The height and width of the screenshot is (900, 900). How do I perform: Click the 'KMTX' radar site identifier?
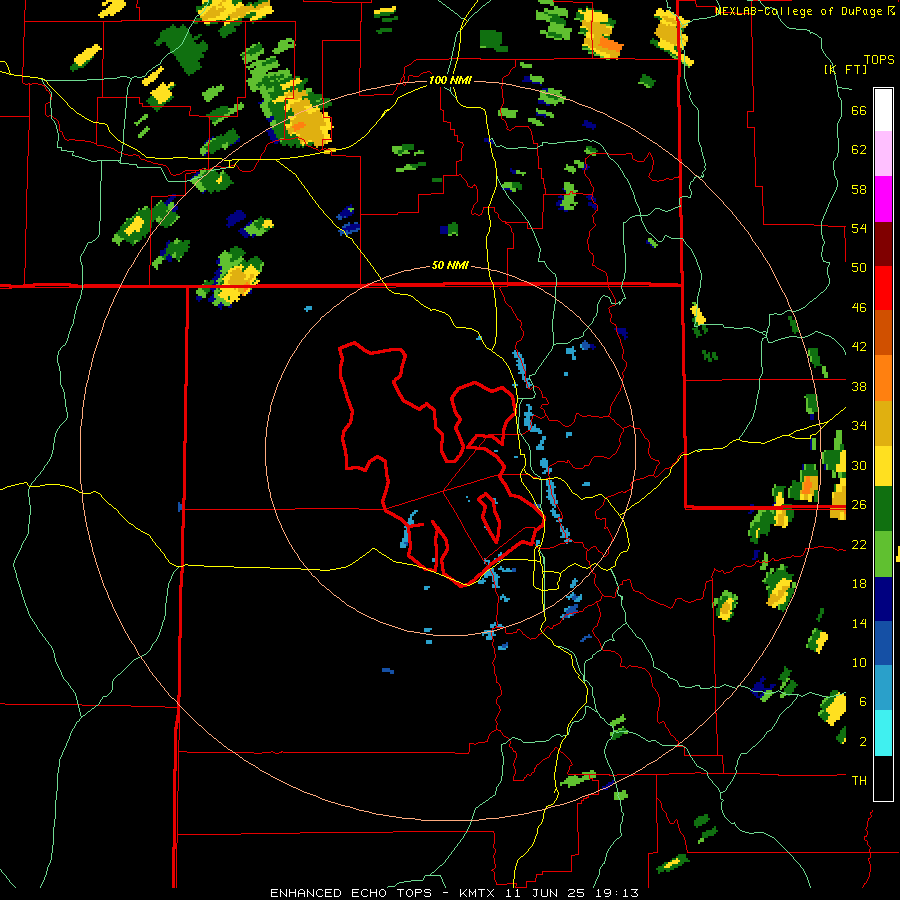(x=479, y=893)
